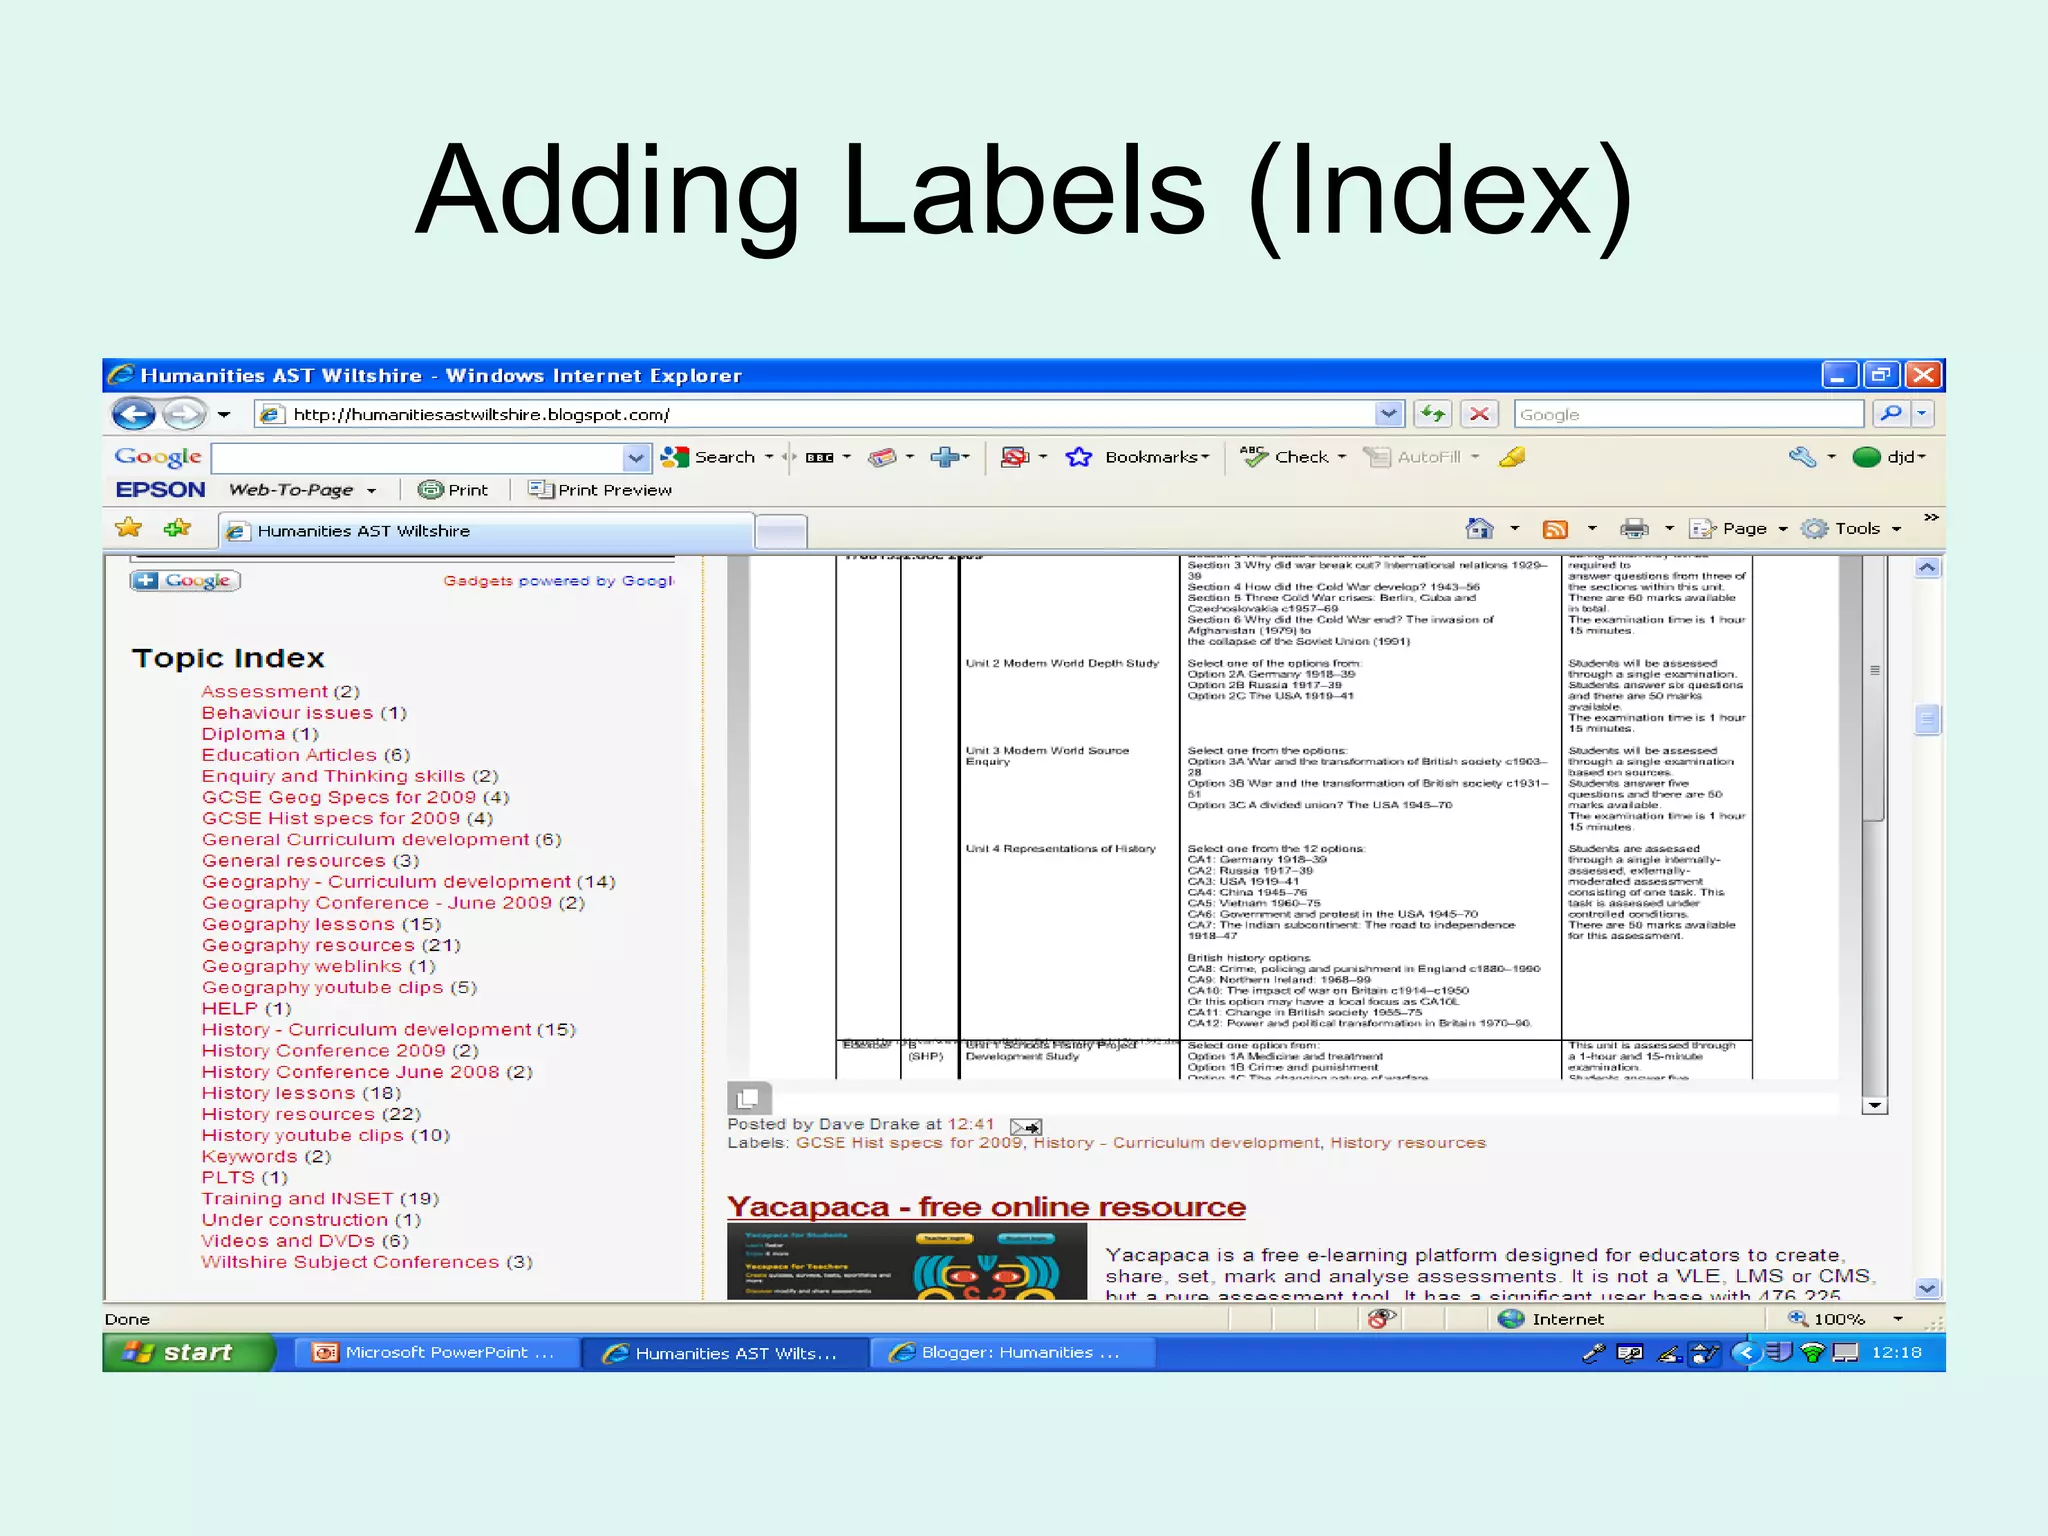Switch to Microsoft PowerPoint taskbar item

435,1353
